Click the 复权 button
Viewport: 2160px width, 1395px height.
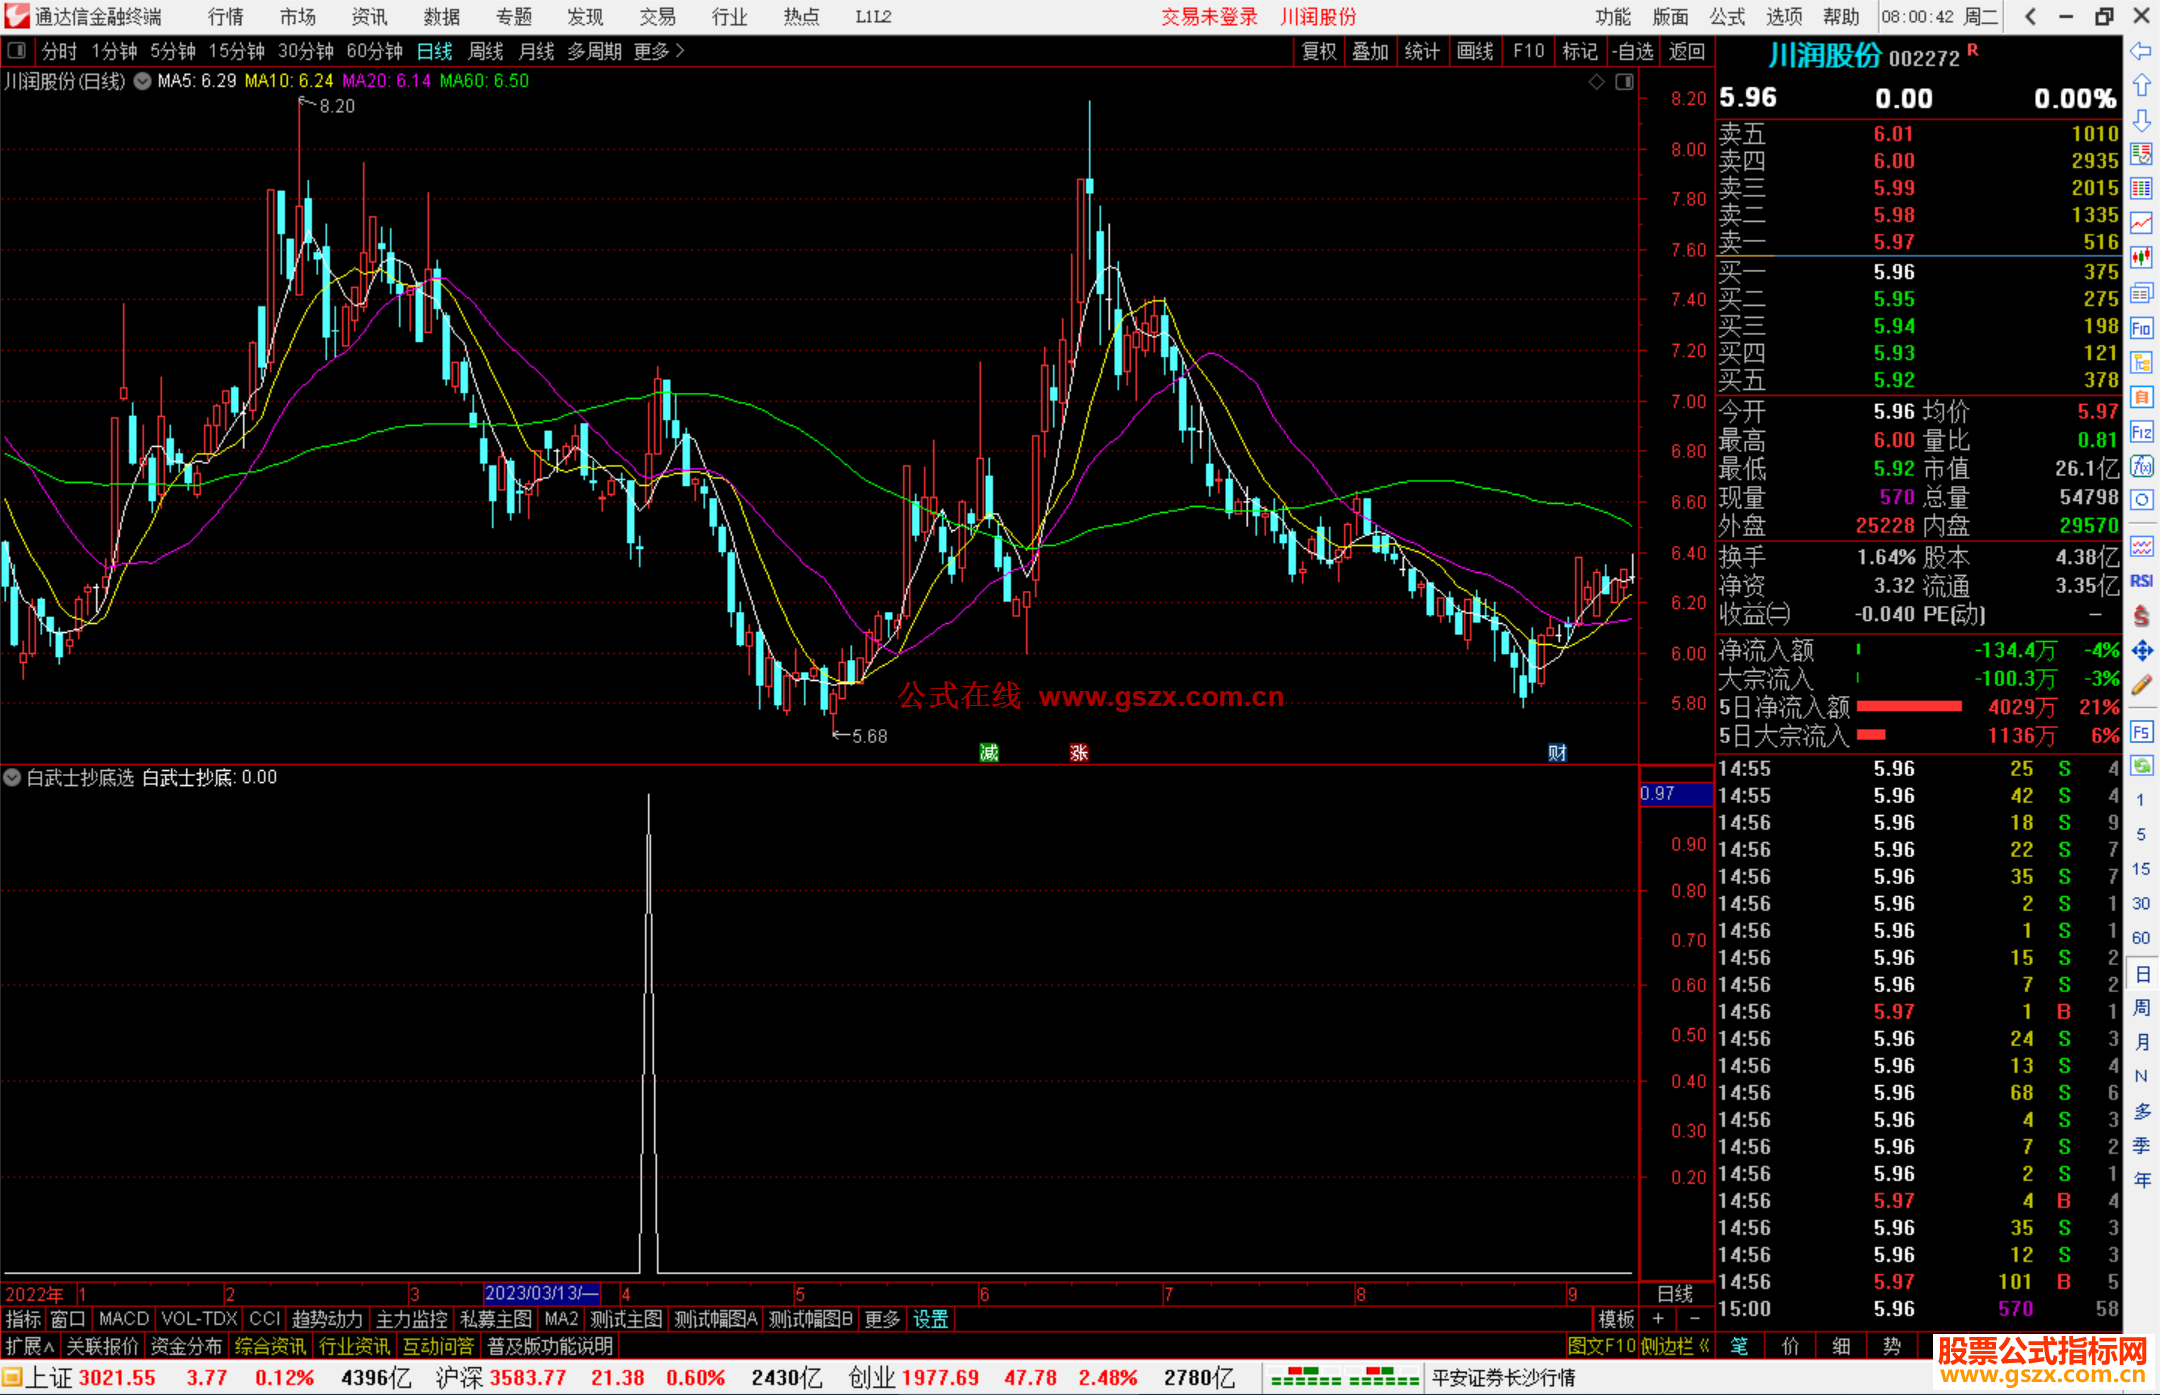1319,51
